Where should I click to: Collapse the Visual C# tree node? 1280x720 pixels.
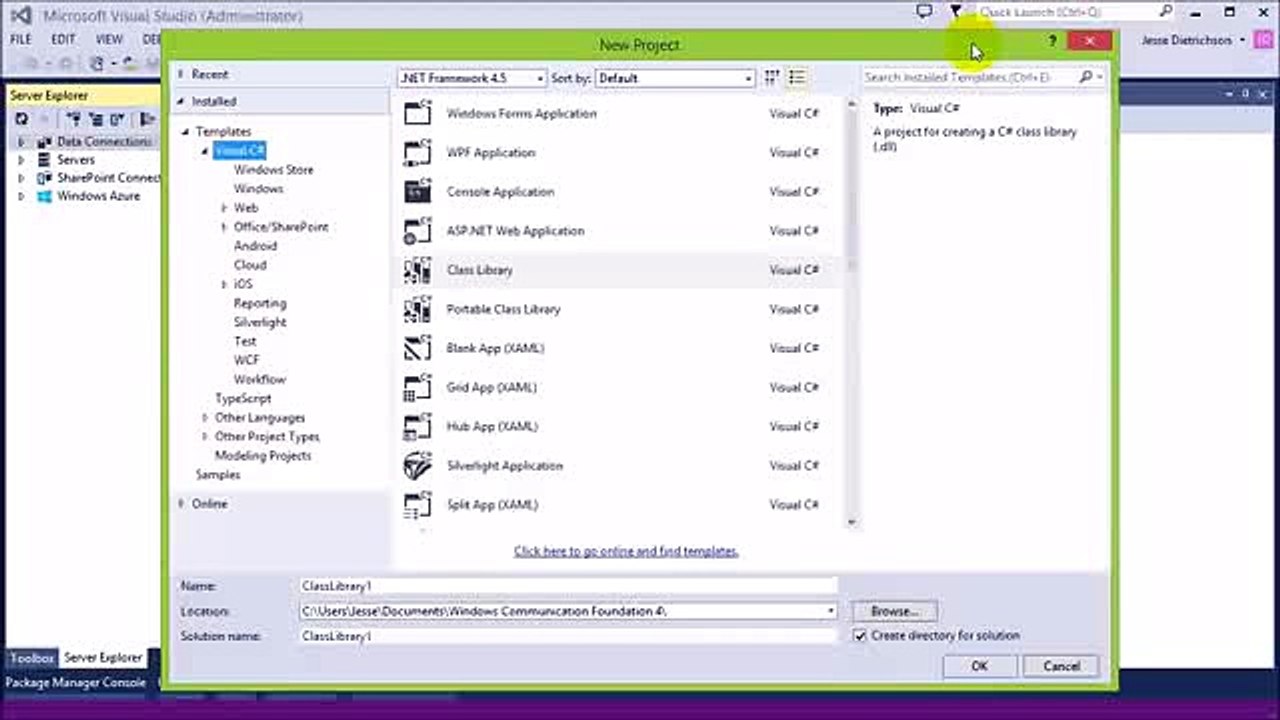205,151
